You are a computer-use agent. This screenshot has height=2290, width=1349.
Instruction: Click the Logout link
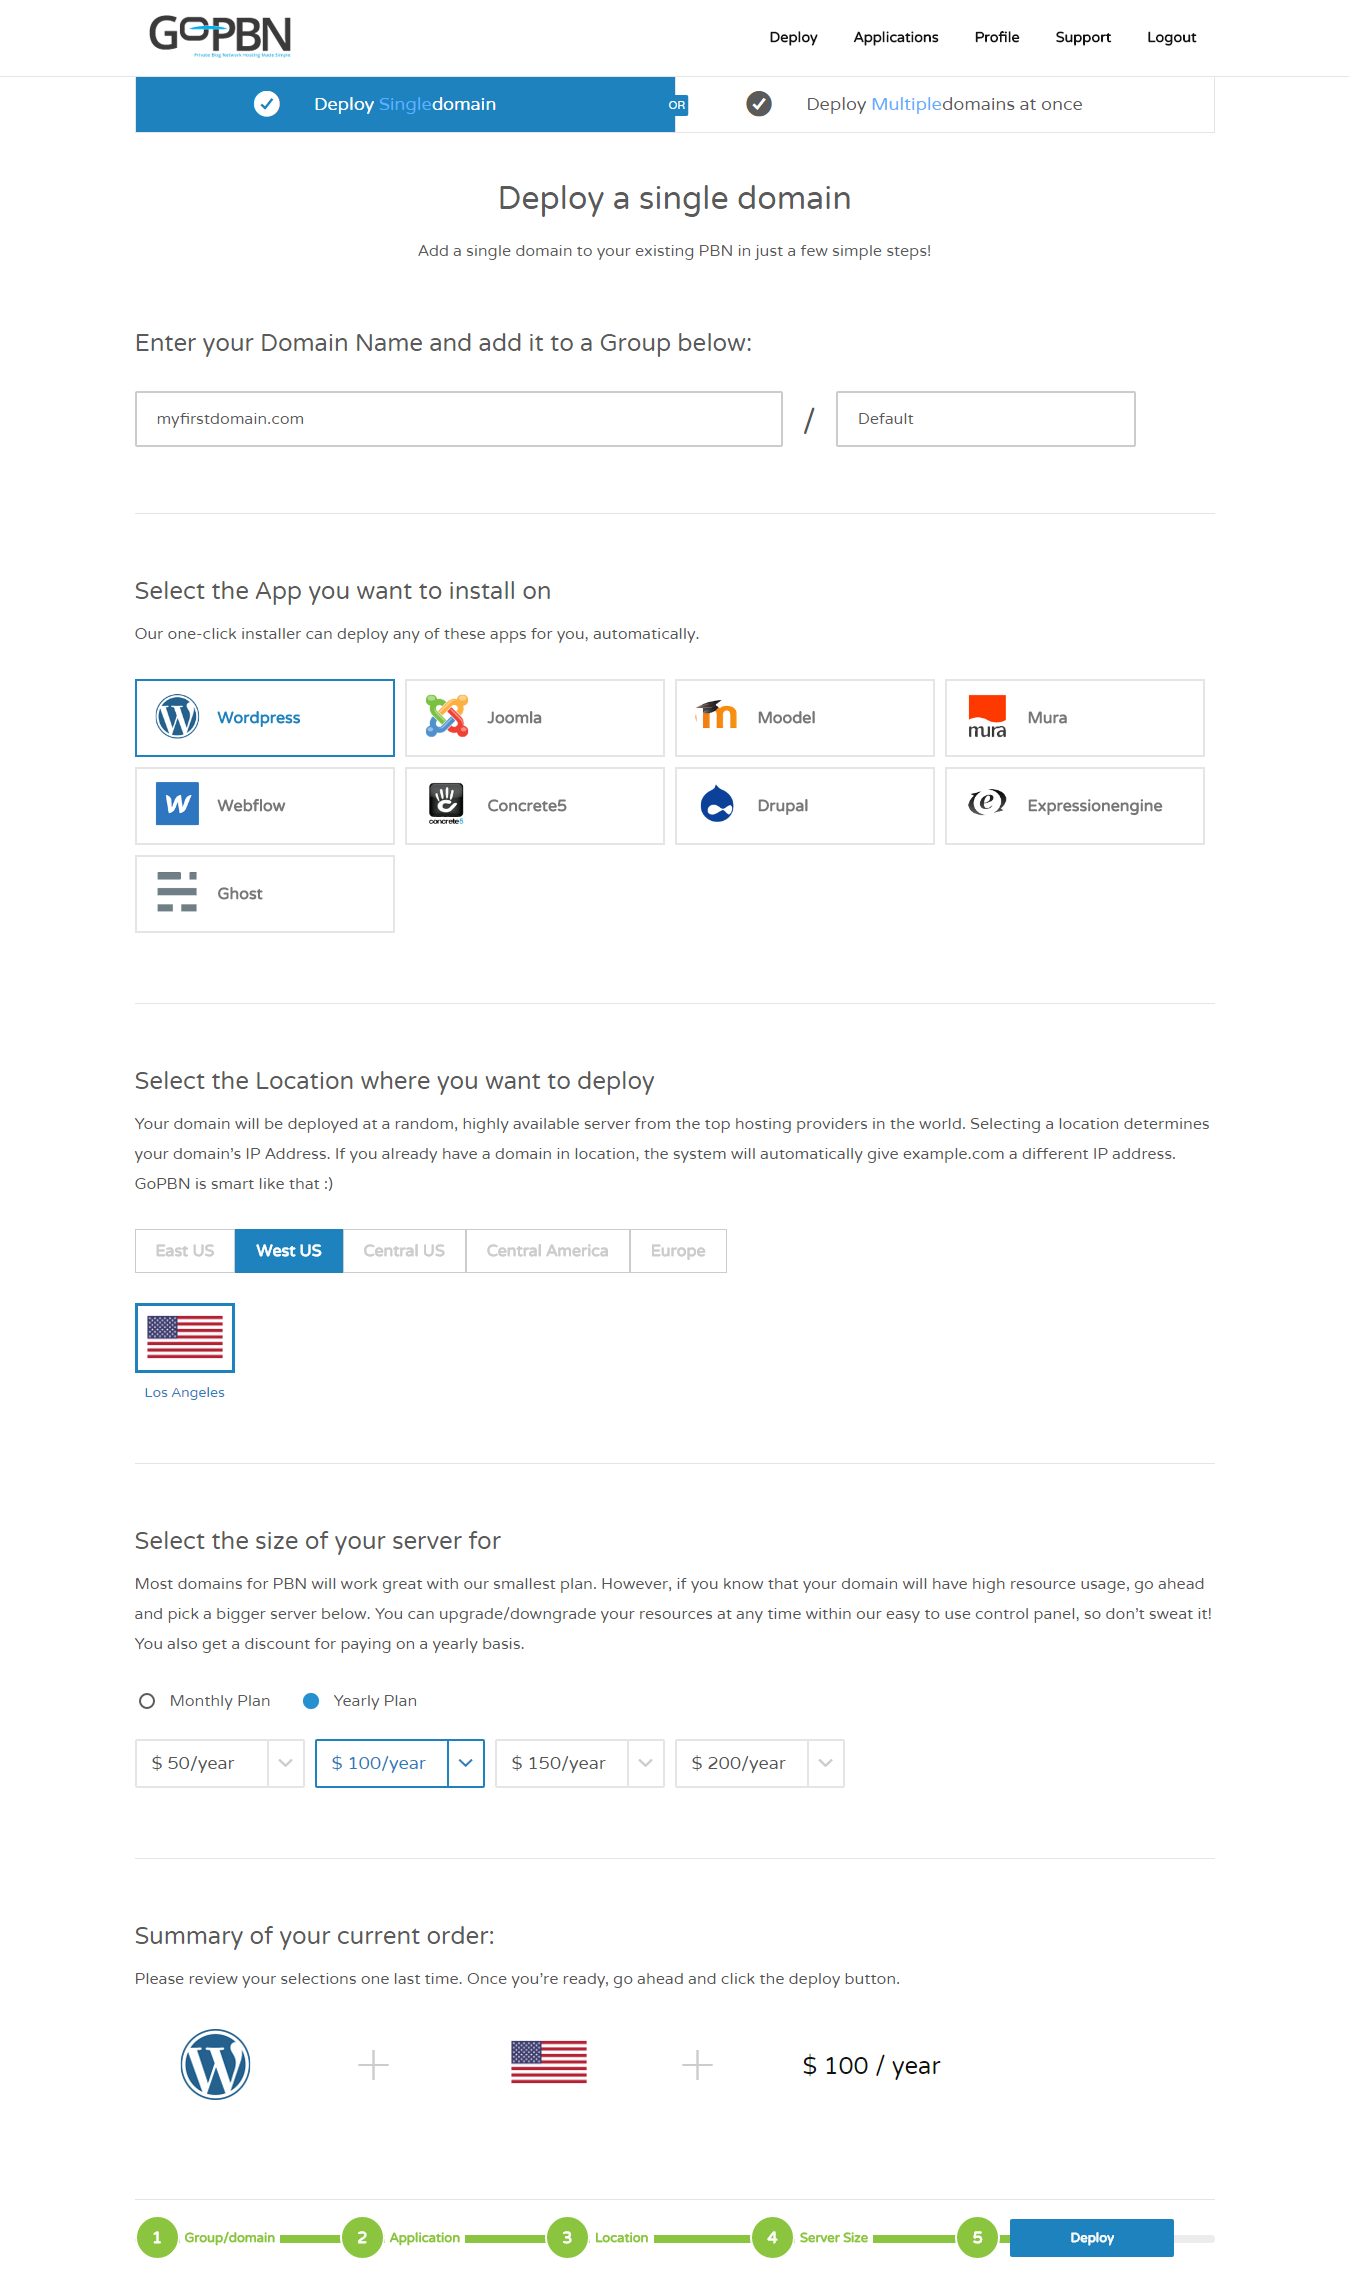1171,37
